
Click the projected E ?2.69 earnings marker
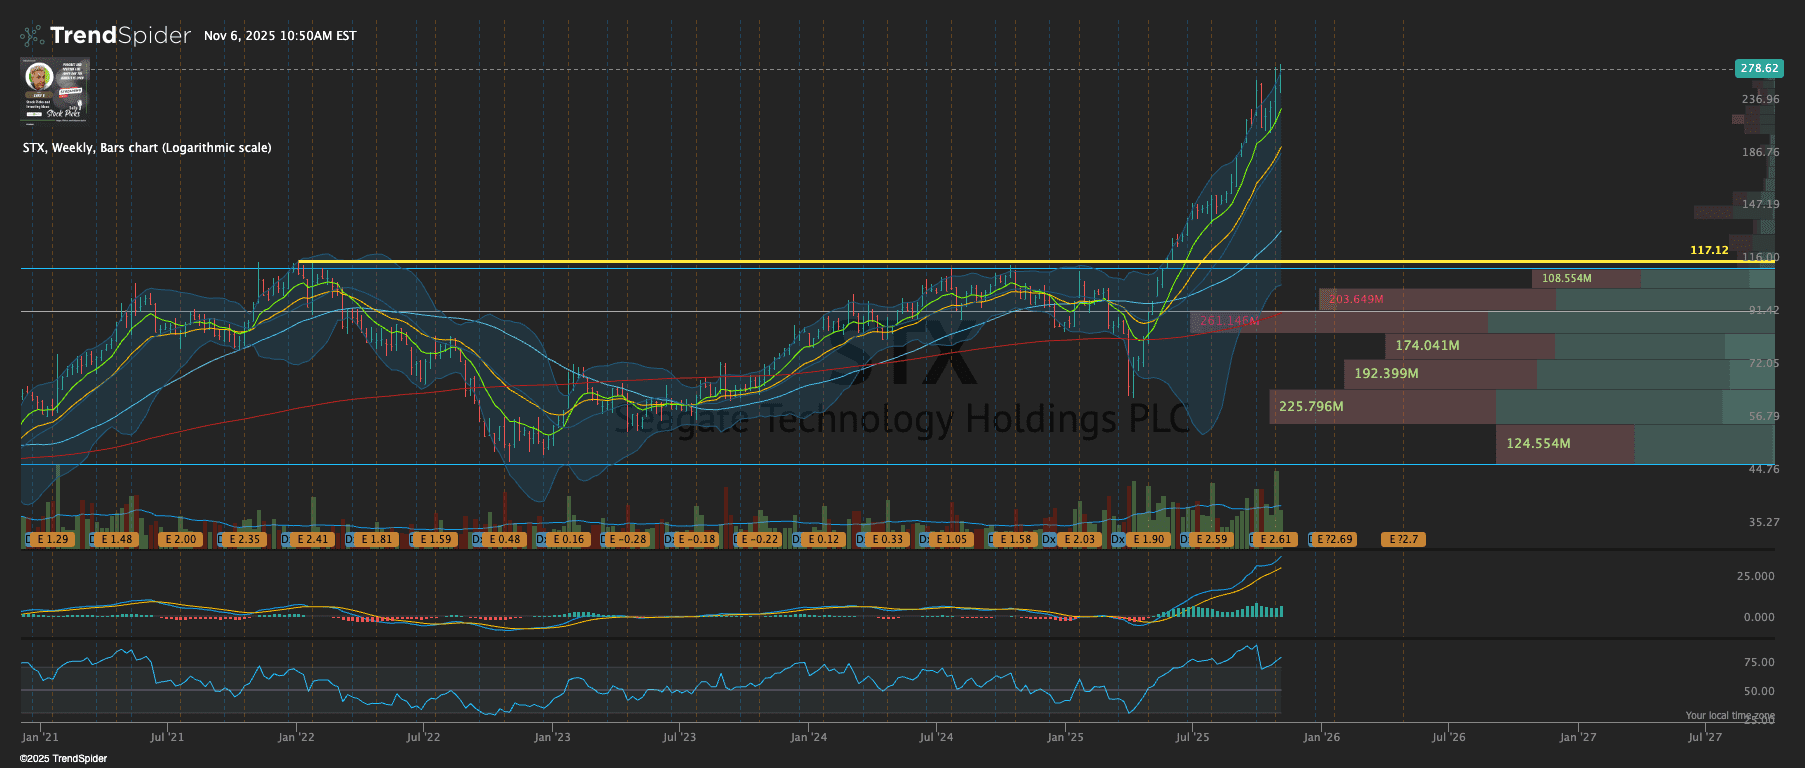[x=1333, y=539]
